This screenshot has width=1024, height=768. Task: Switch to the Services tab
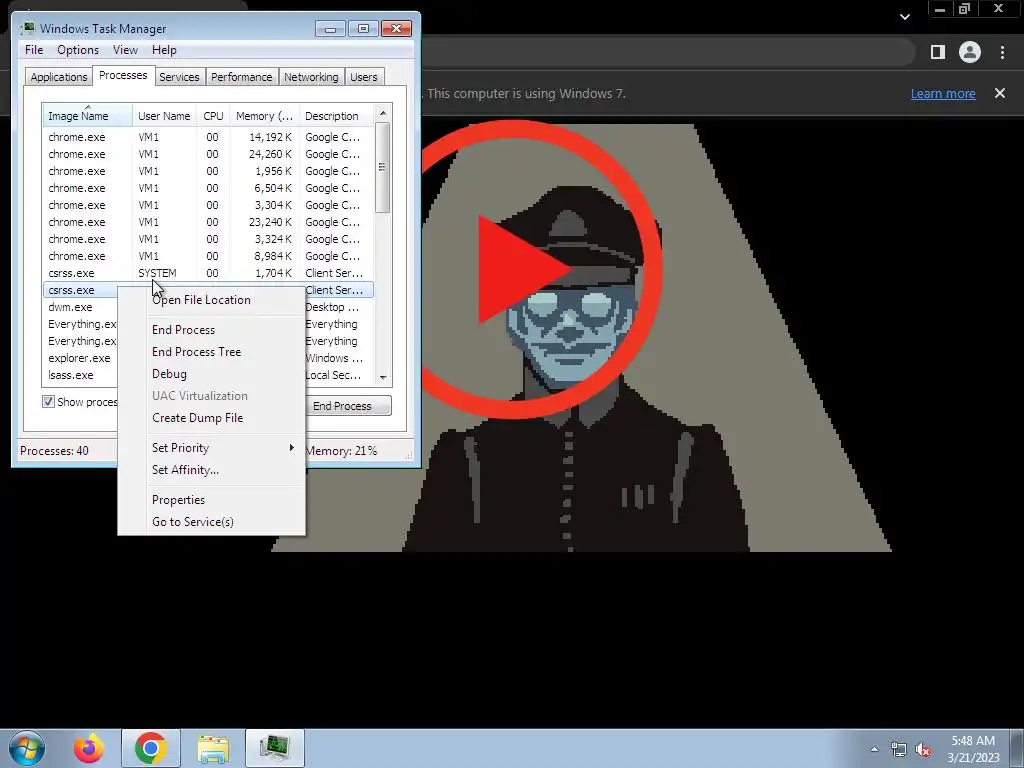click(179, 77)
